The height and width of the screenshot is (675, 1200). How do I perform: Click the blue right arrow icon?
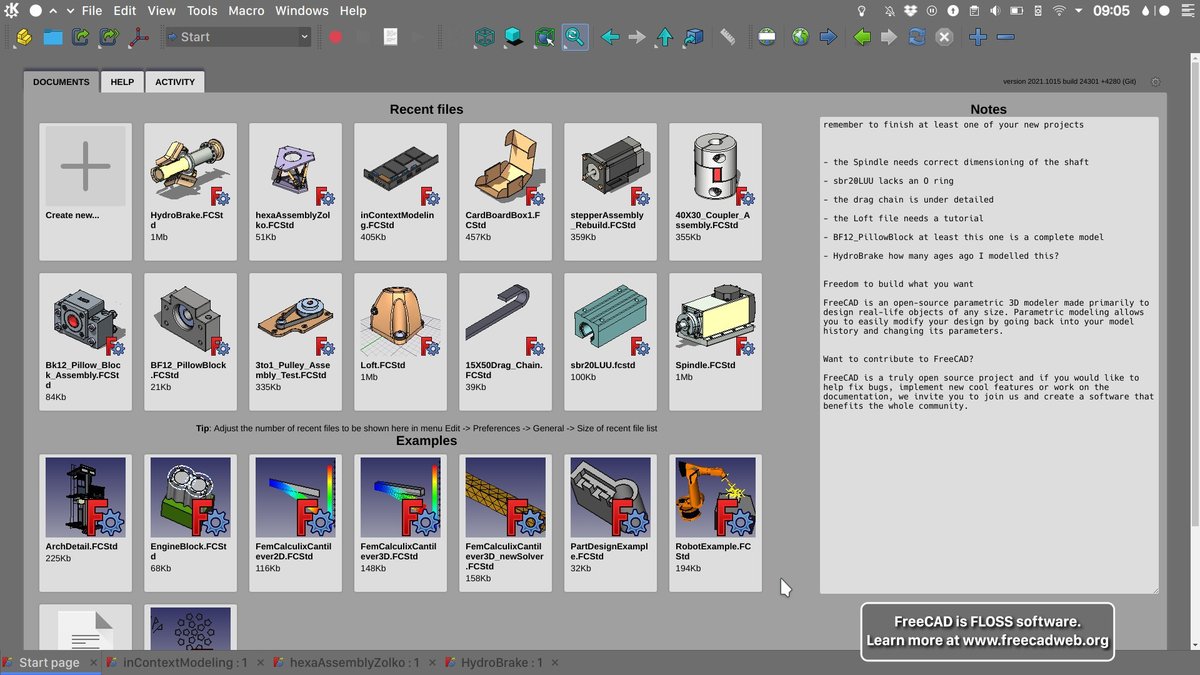pyautogui.click(x=828, y=37)
